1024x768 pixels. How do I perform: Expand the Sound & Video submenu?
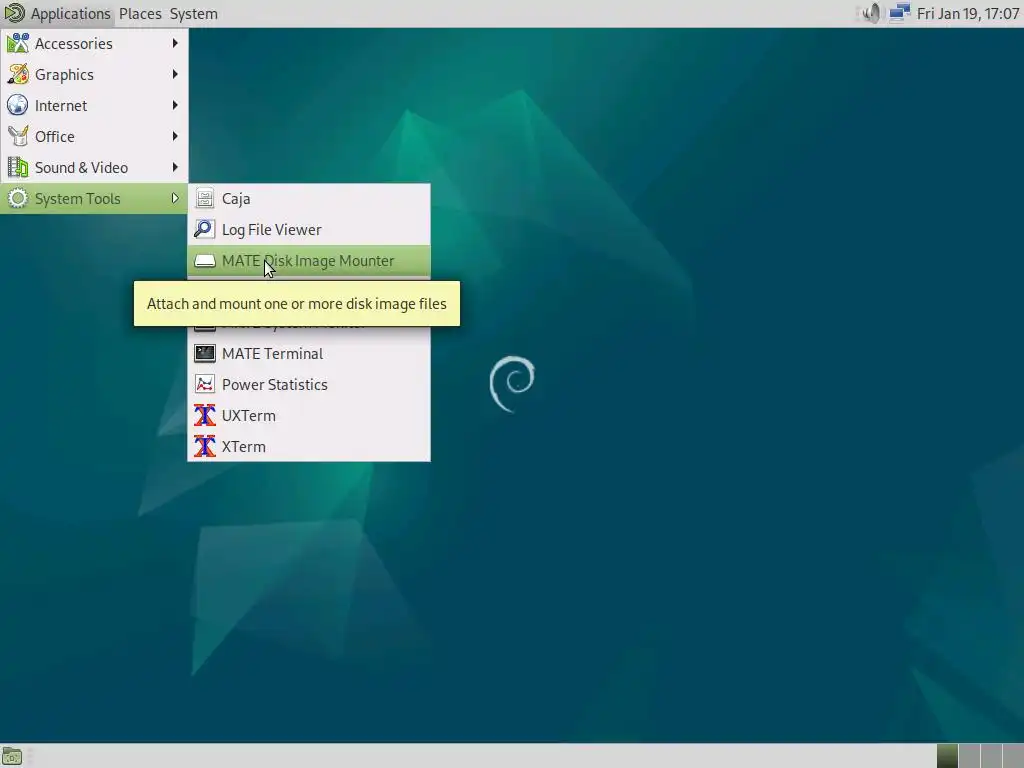click(94, 168)
